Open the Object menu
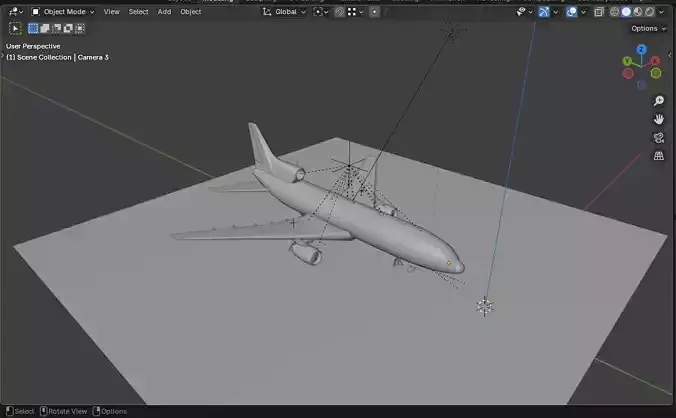Screen dimensions: 676x418 191,12
